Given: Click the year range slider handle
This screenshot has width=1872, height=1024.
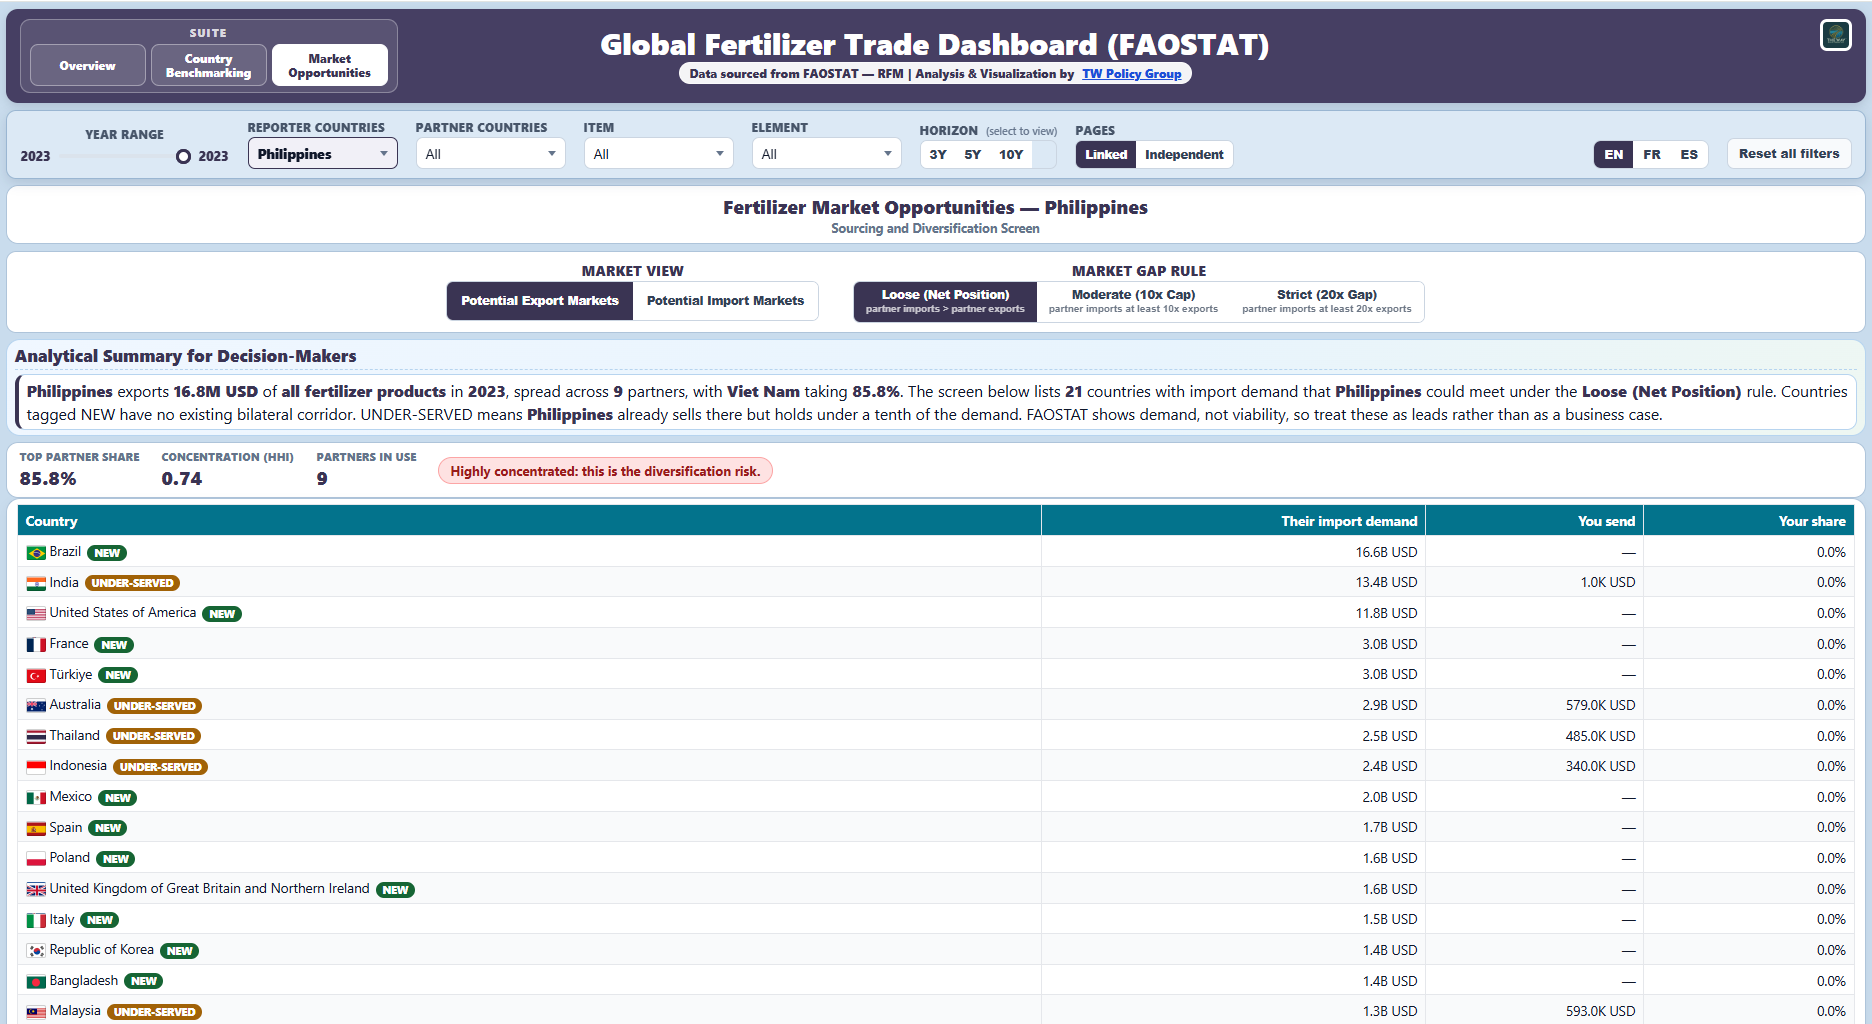Looking at the screenshot, I should pos(183,156).
